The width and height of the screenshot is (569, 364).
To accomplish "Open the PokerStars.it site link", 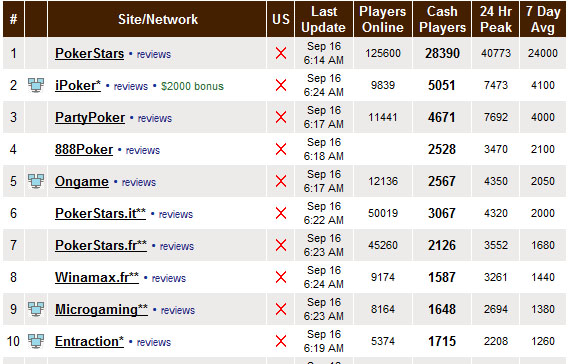I will (x=100, y=213).
